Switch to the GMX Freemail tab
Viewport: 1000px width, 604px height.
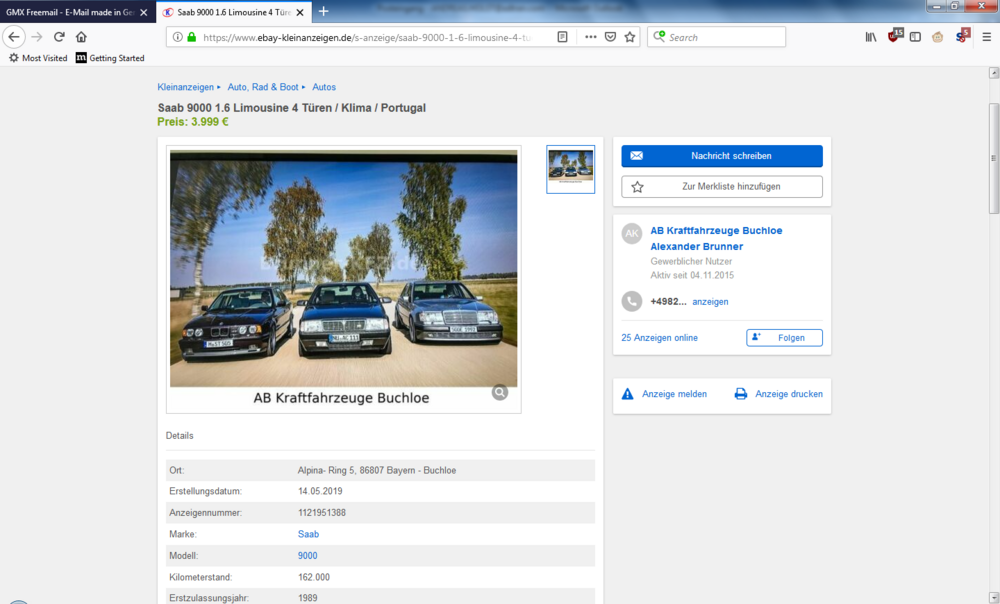pos(70,12)
